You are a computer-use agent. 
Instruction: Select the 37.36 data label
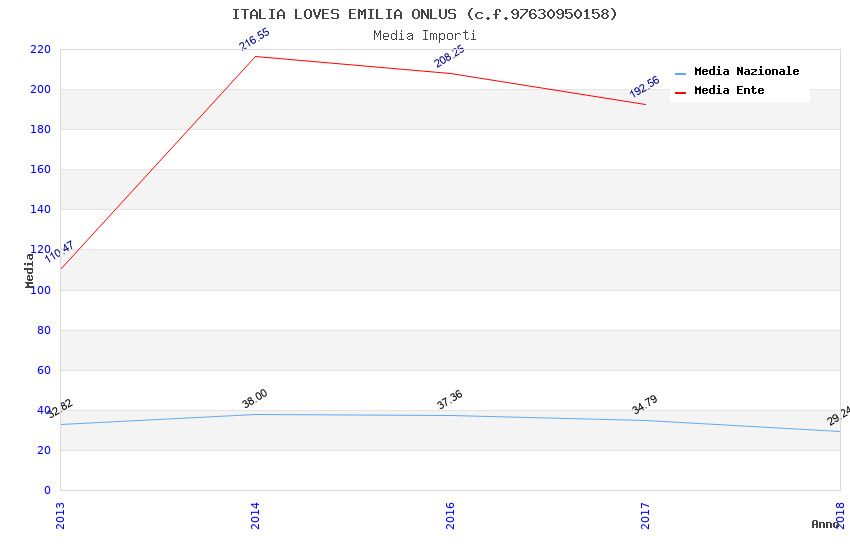(449, 399)
